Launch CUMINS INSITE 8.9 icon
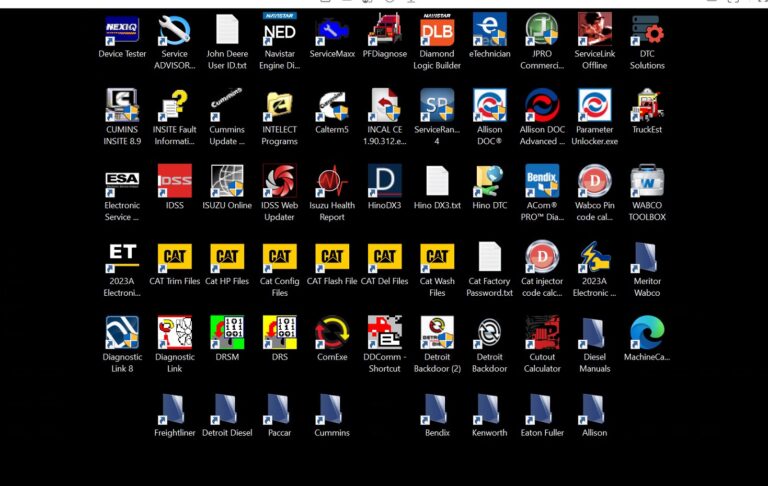Screen dimensions: 768x486 pos(122,105)
